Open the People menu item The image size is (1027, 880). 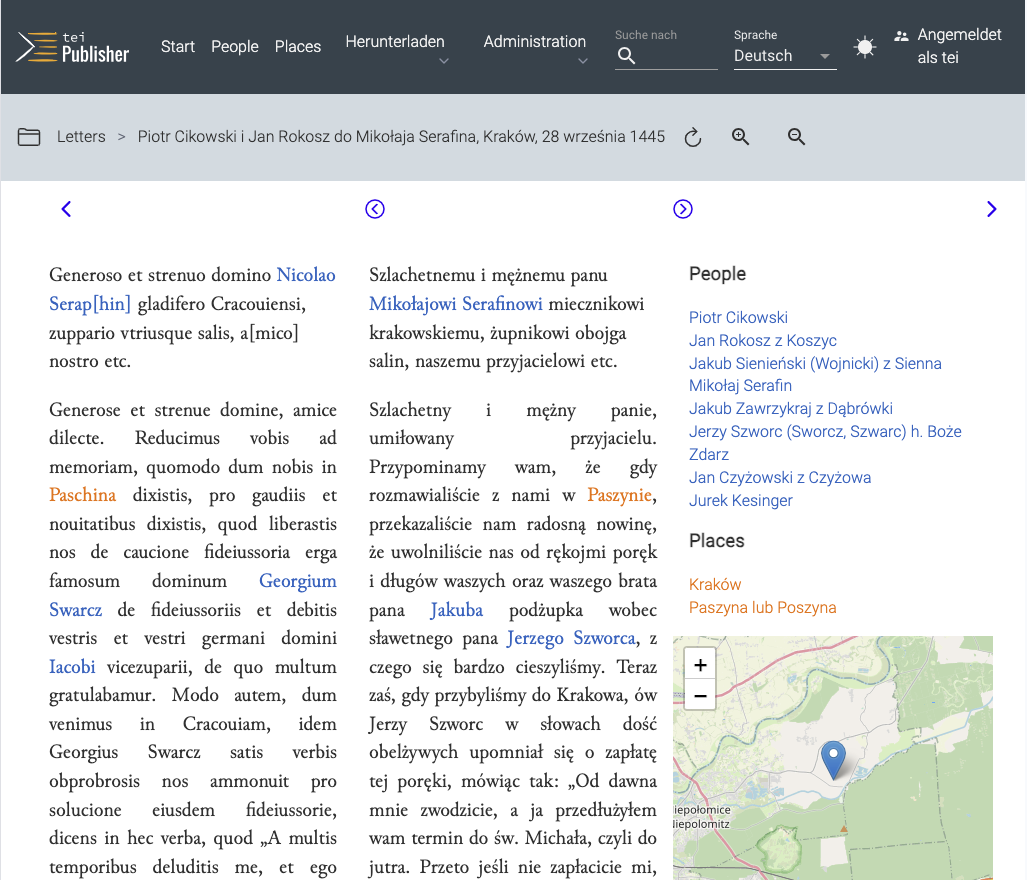coord(235,47)
